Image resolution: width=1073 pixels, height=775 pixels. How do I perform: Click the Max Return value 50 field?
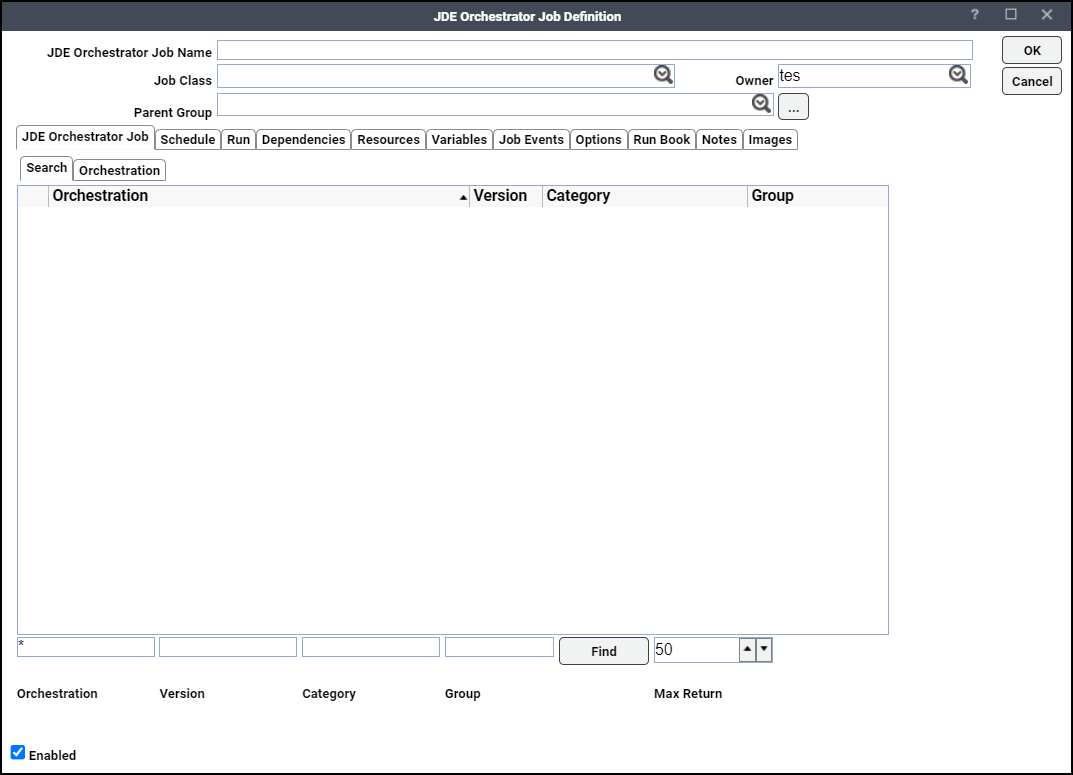pos(697,649)
